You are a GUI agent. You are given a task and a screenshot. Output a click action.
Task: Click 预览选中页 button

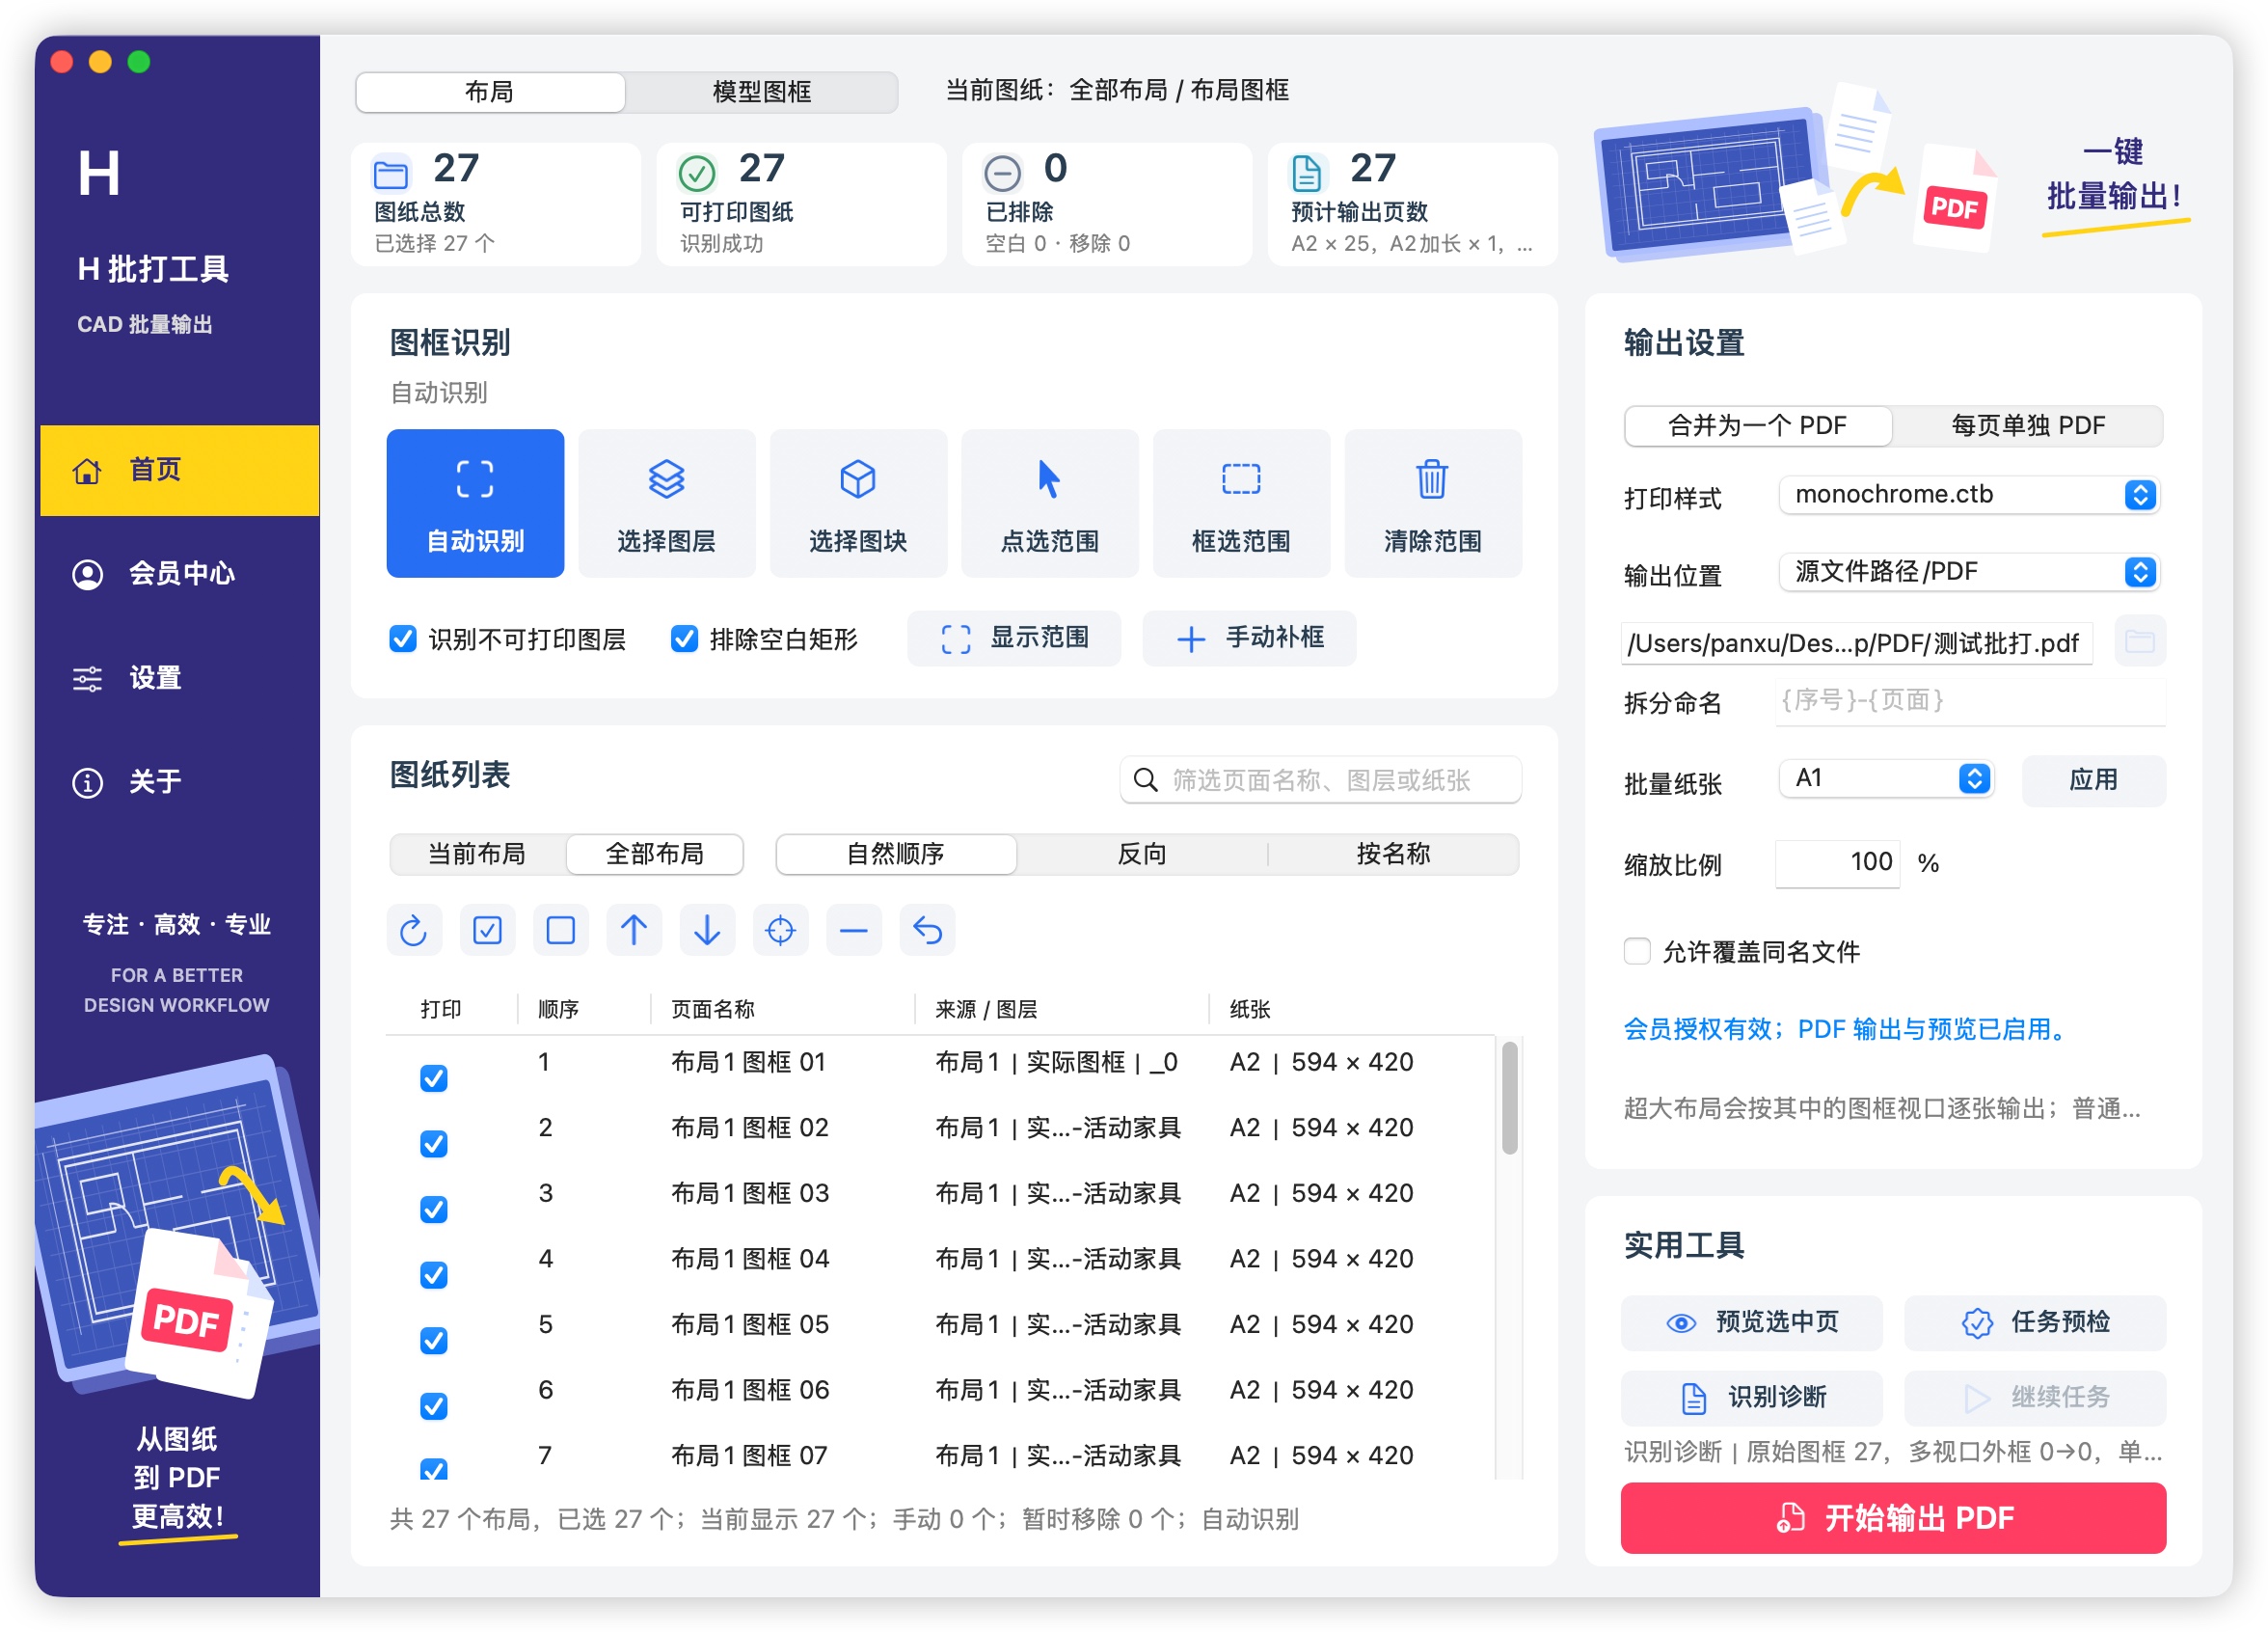pyautogui.click(x=1751, y=1323)
